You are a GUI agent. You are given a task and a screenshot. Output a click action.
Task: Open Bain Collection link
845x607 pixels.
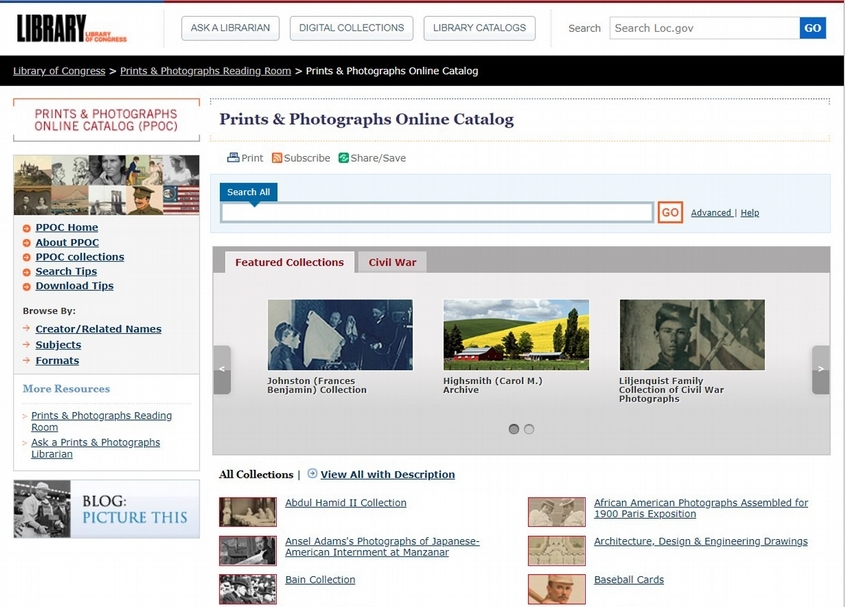coord(320,580)
